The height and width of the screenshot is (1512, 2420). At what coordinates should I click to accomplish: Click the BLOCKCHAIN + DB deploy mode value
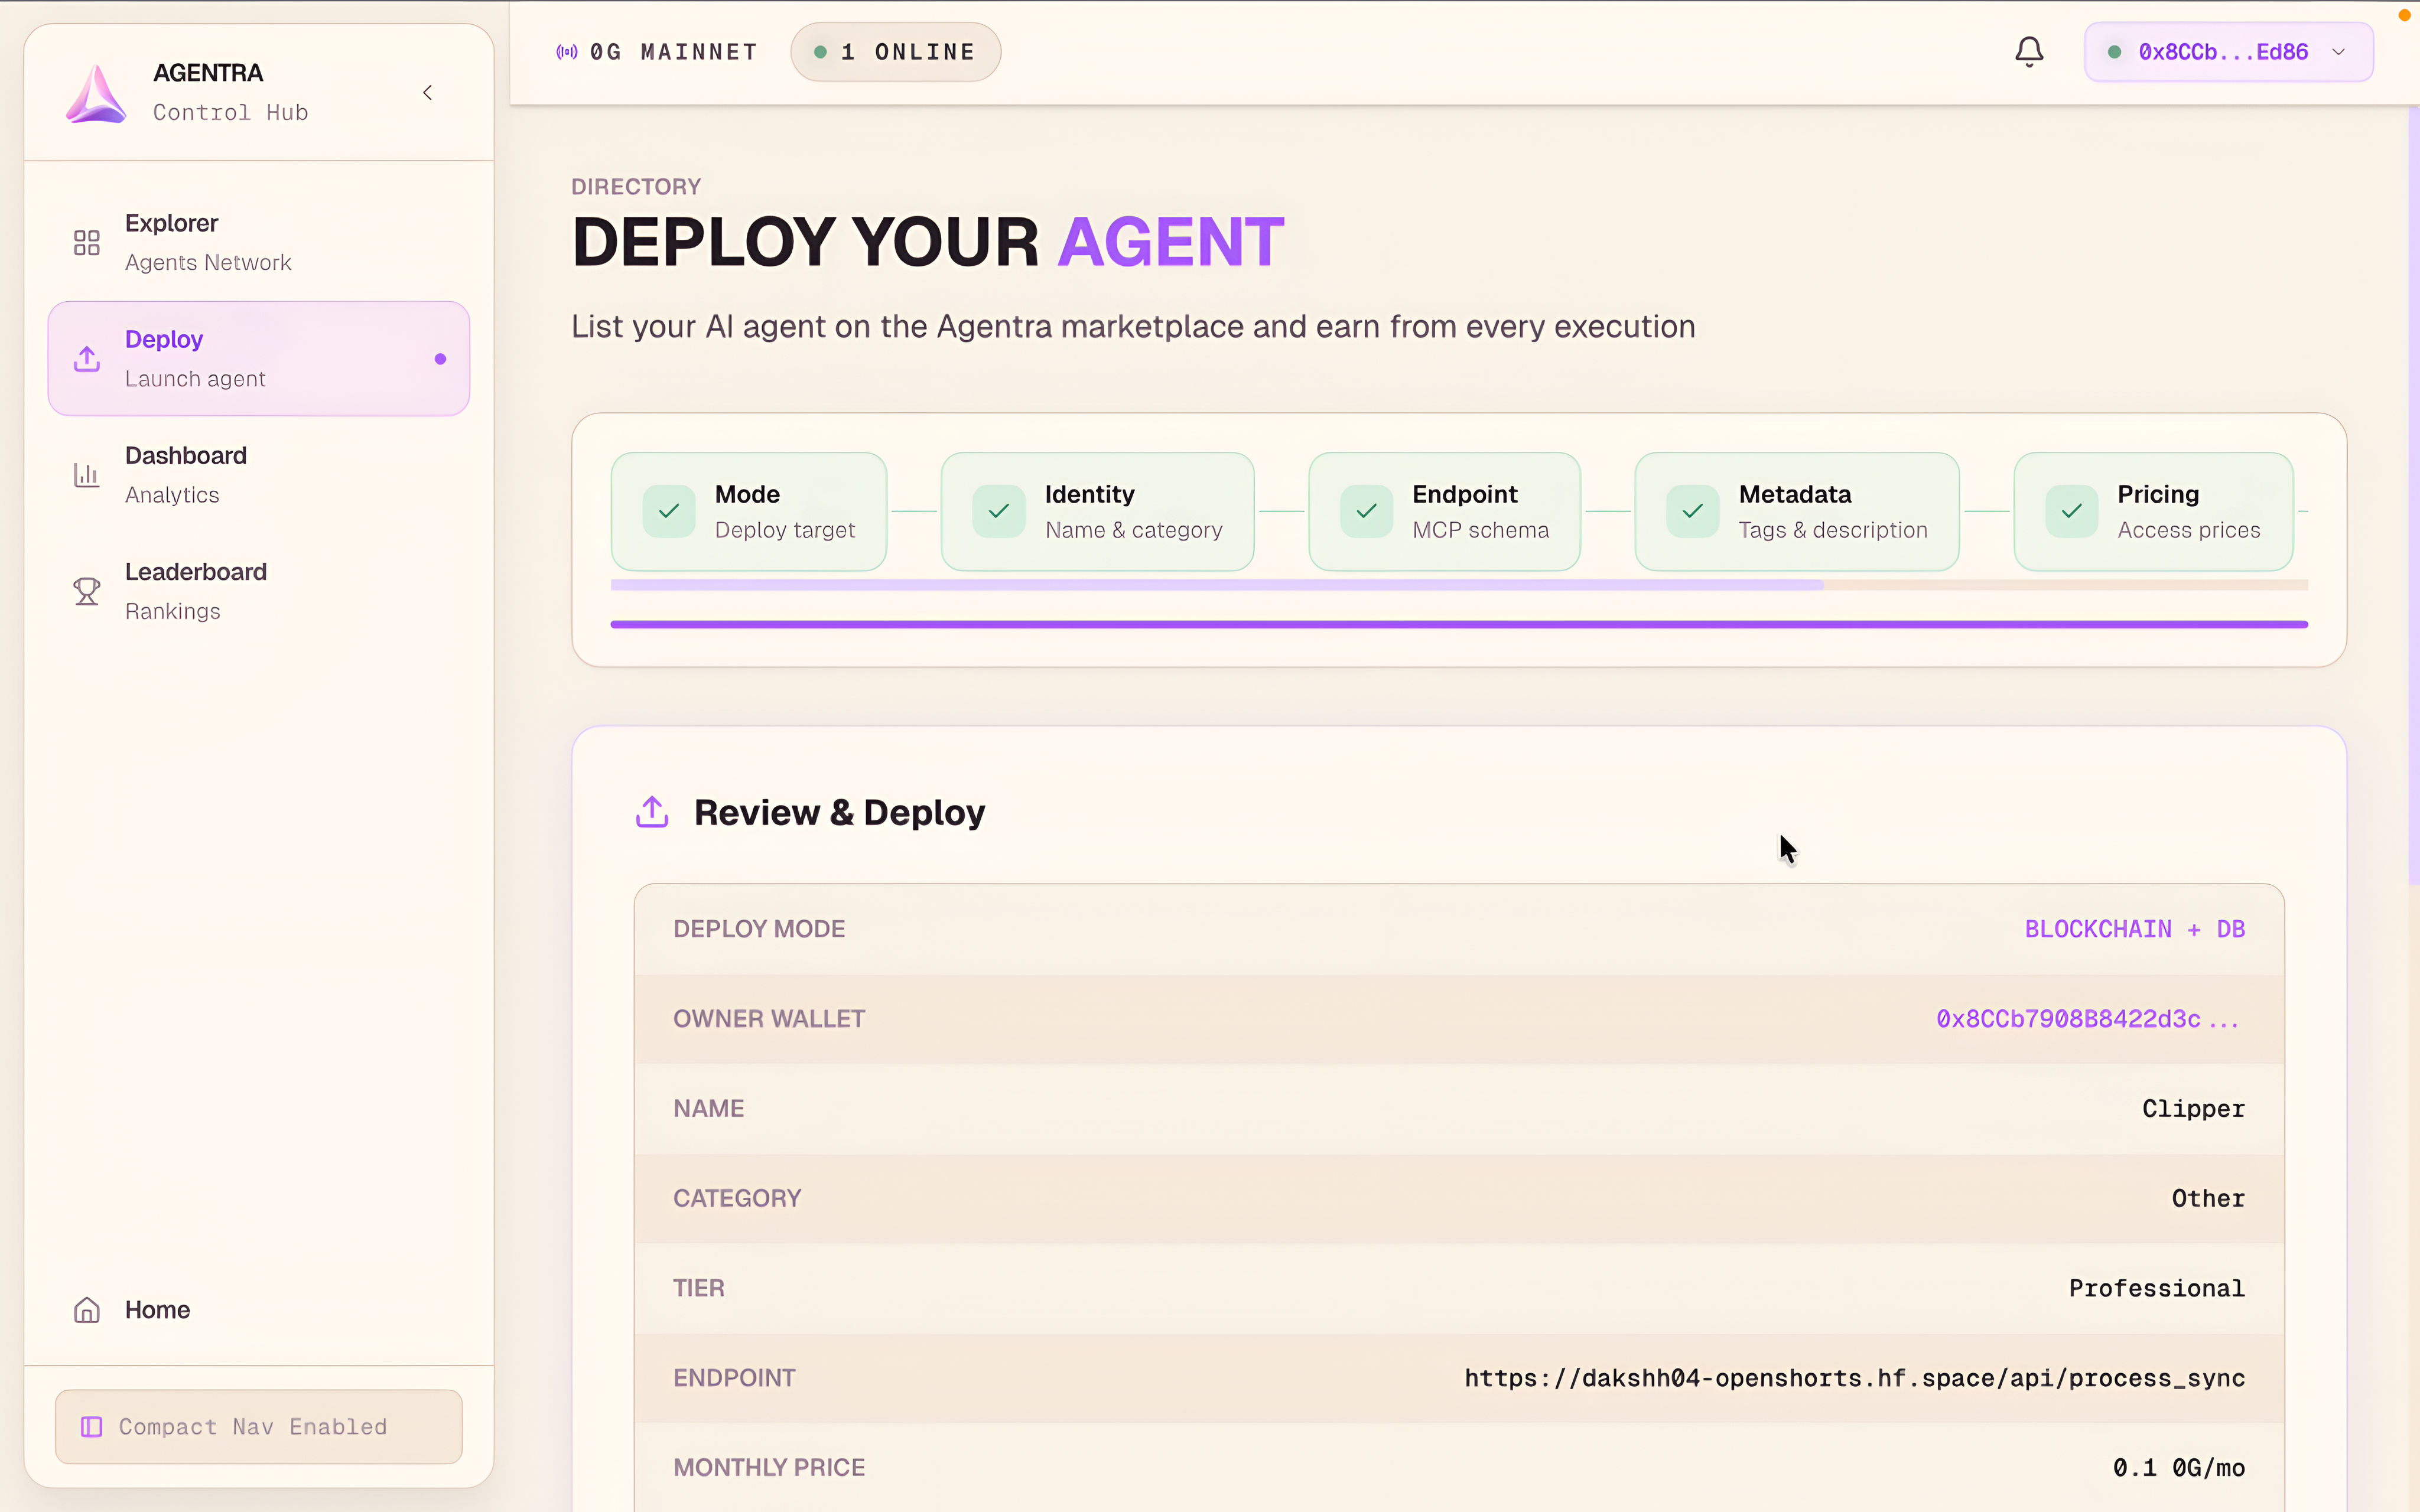click(x=2135, y=929)
